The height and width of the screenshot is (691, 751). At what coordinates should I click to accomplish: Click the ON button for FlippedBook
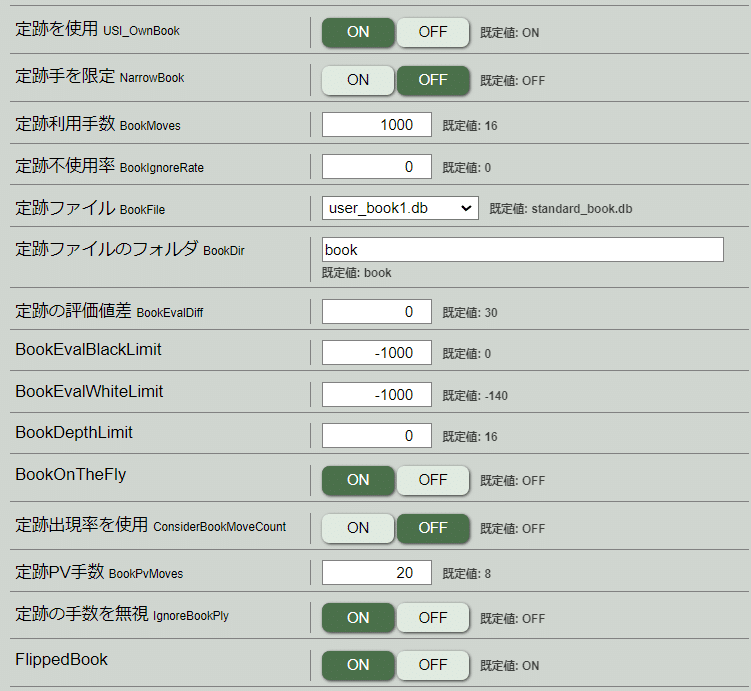(x=358, y=665)
